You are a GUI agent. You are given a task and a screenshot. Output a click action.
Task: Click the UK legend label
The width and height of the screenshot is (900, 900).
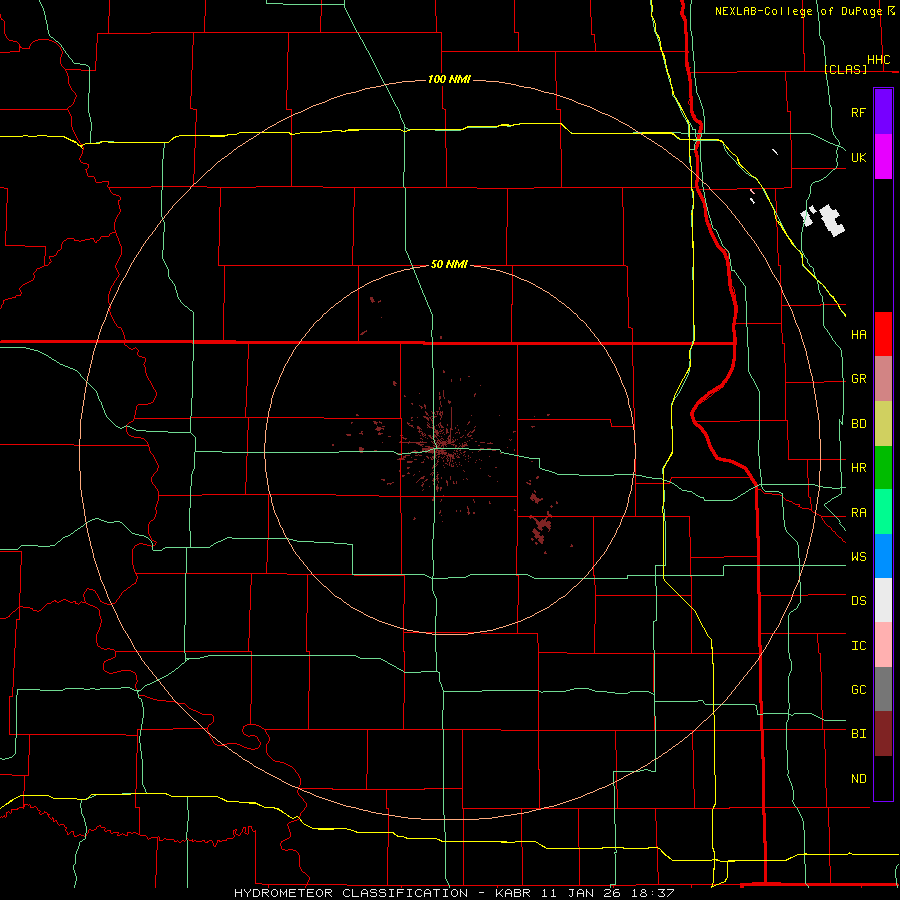tap(858, 157)
